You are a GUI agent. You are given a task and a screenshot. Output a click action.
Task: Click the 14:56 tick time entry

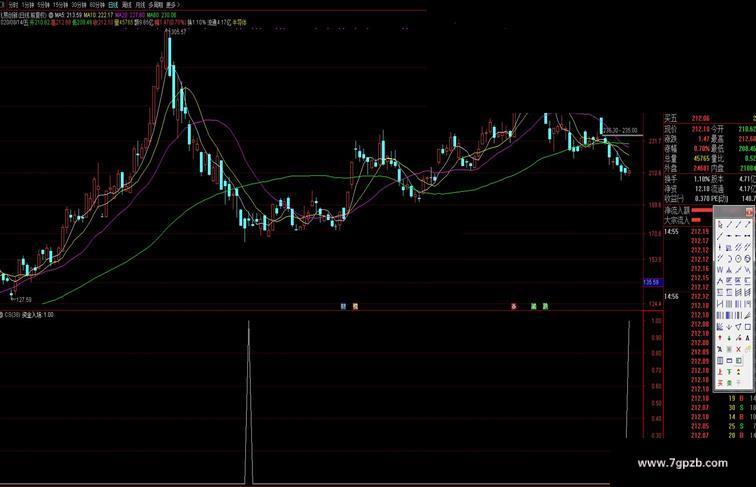[x=671, y=297]
